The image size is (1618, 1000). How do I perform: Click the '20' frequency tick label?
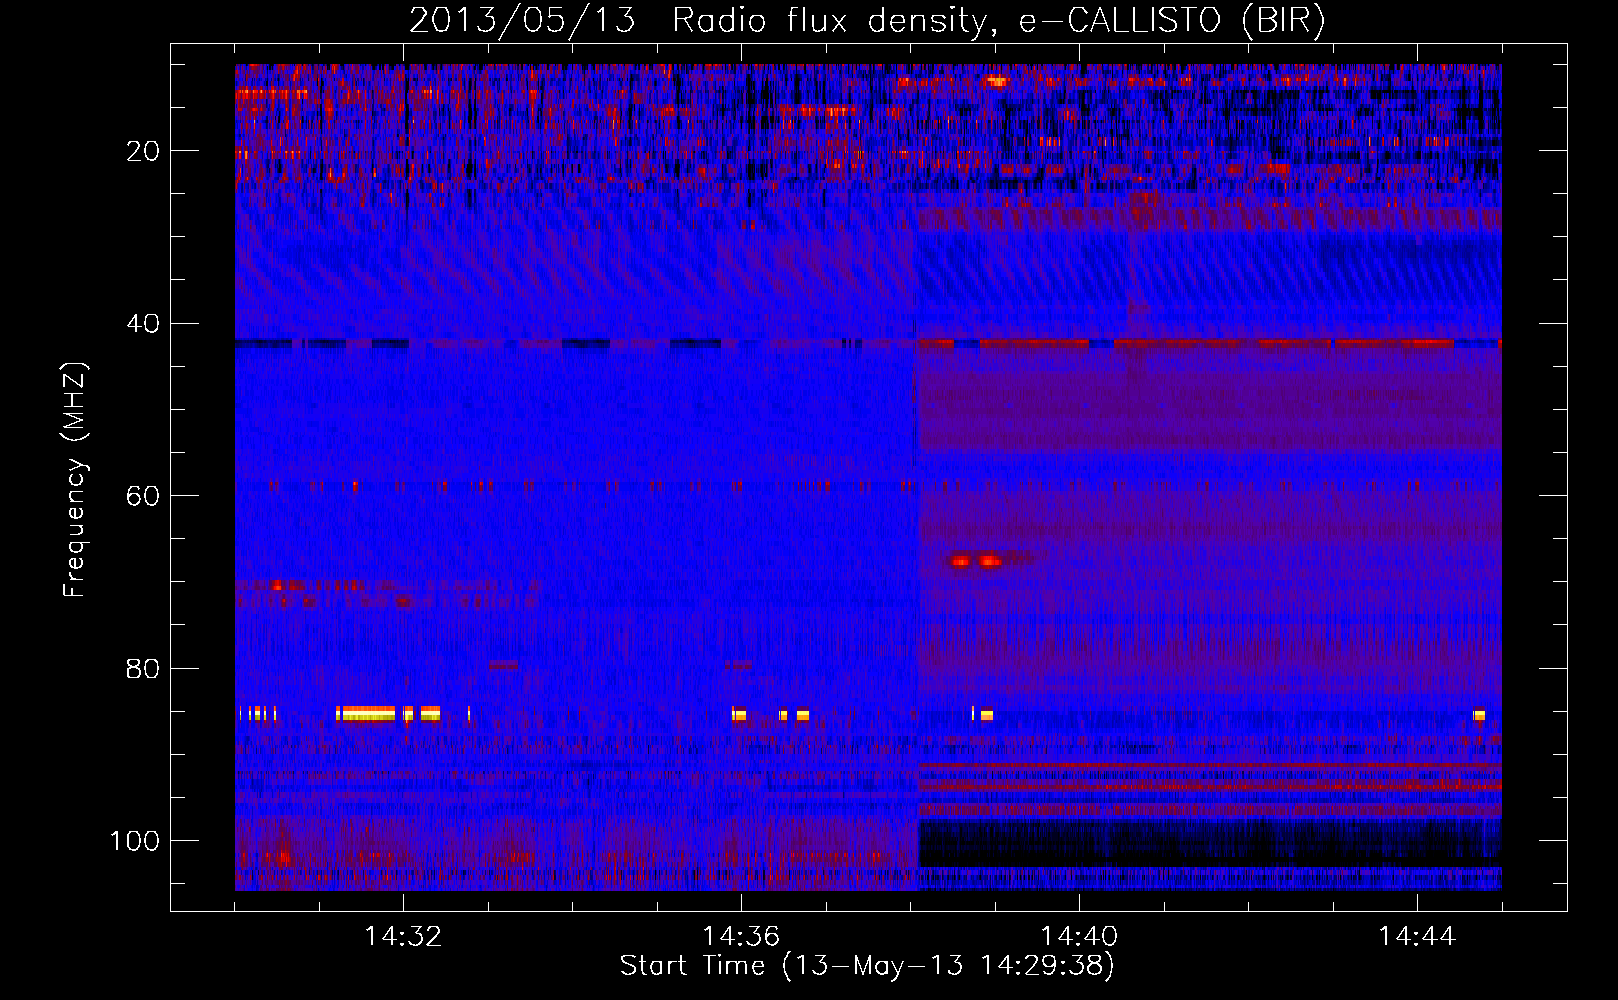tap(144, 151)
